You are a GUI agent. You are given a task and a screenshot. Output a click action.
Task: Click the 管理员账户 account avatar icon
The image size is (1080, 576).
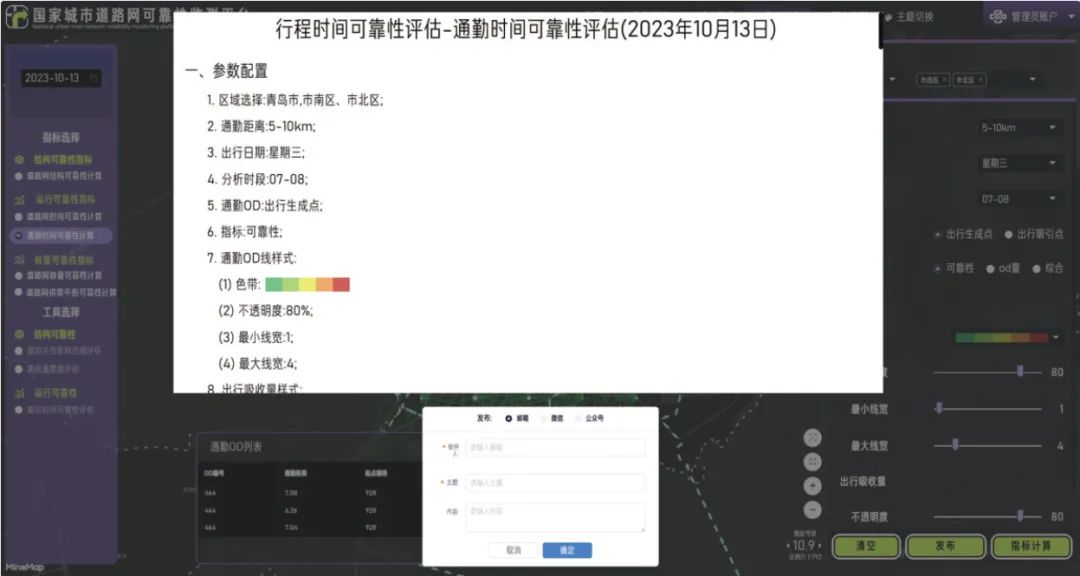pyautogui.click(x=998, y=17)
